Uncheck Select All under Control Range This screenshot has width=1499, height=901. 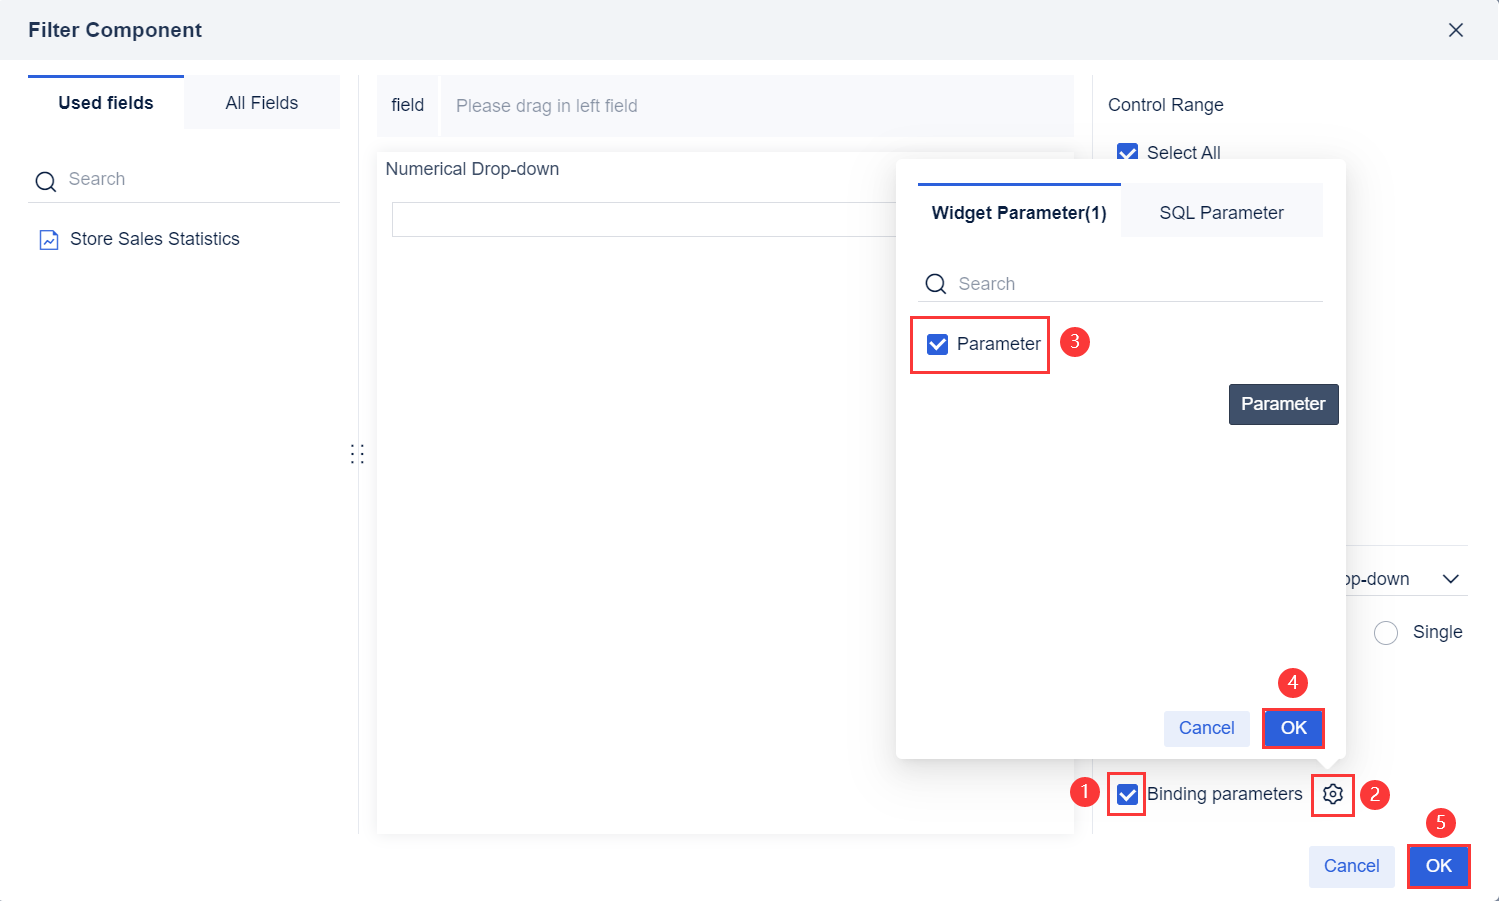1127,152
